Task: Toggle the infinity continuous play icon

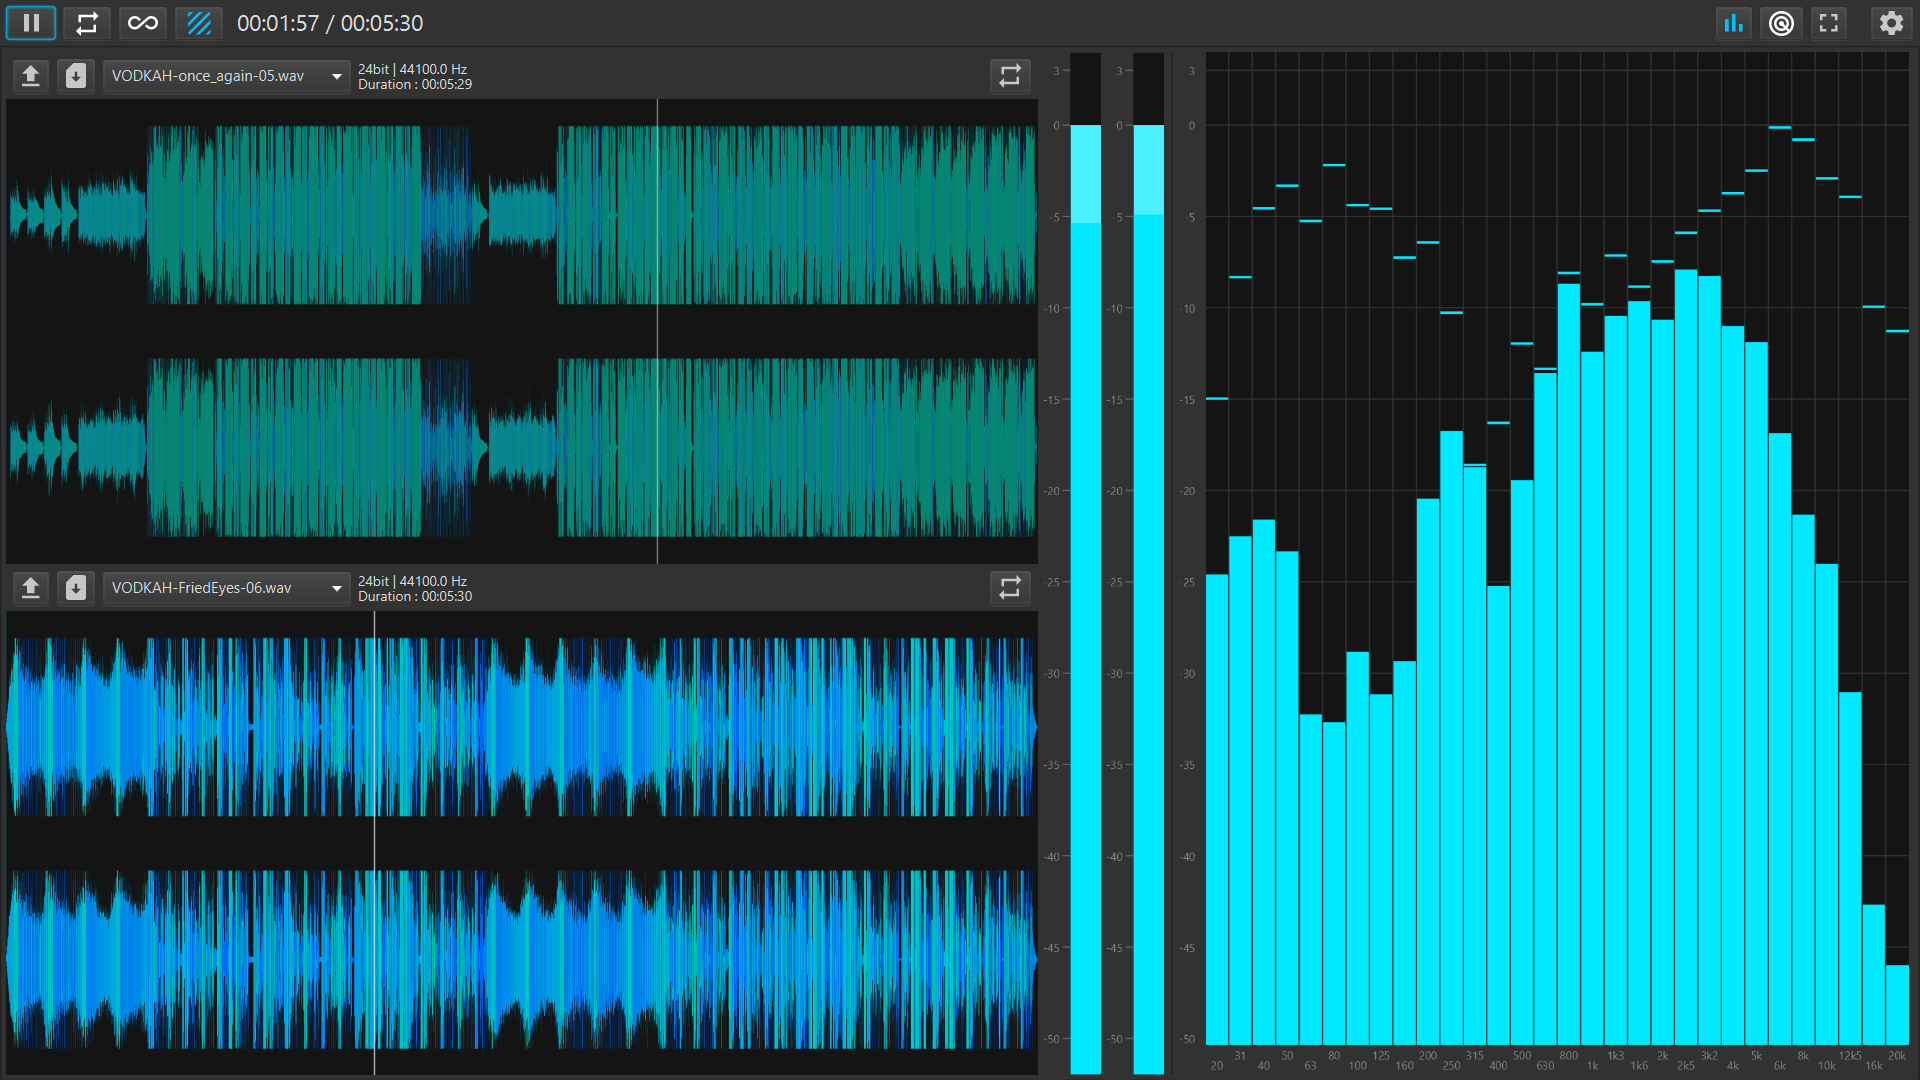Action: point(143,23)
